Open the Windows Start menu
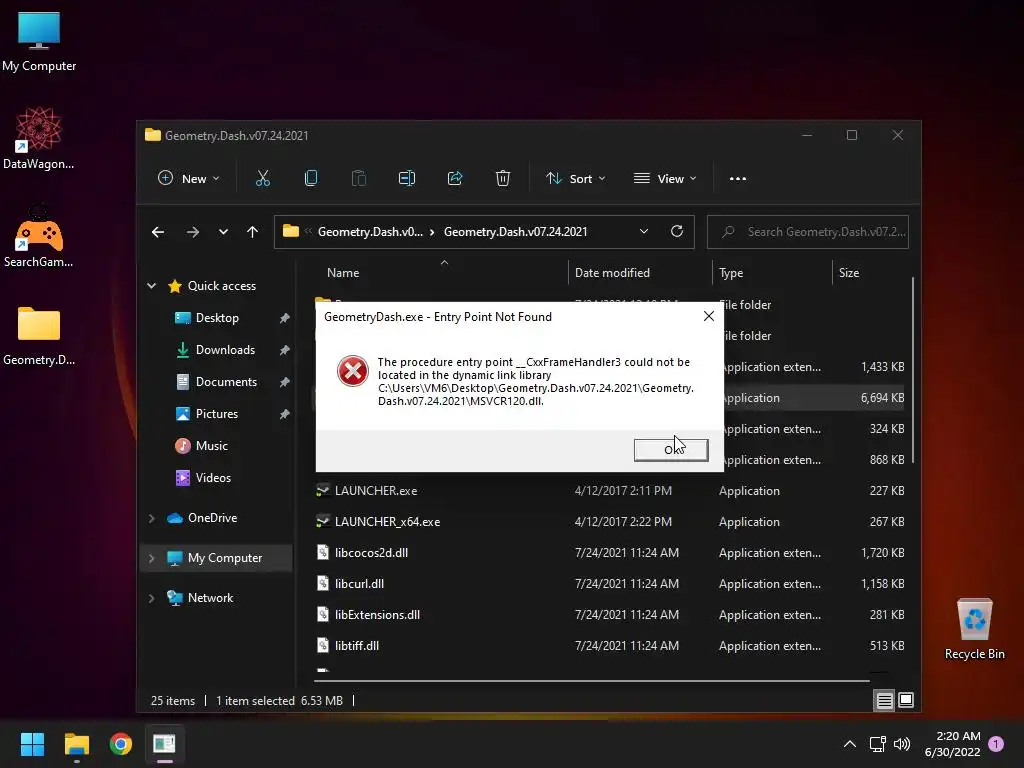 32,744
